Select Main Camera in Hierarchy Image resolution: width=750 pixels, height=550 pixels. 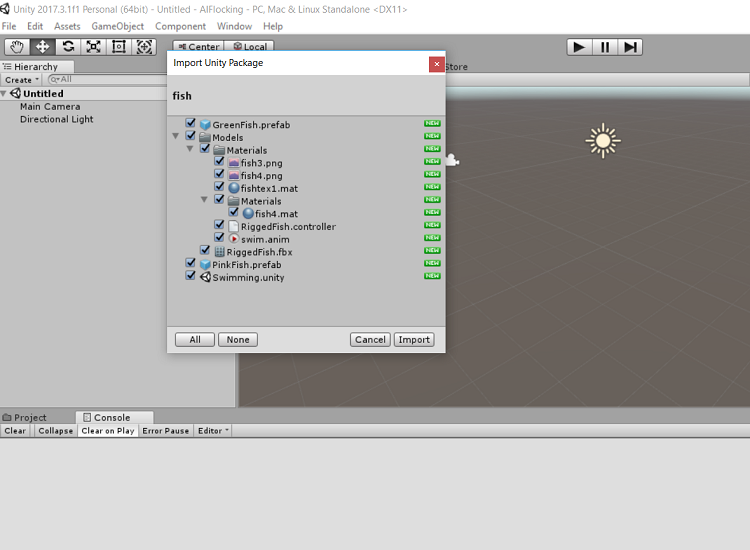pos(50,107)
